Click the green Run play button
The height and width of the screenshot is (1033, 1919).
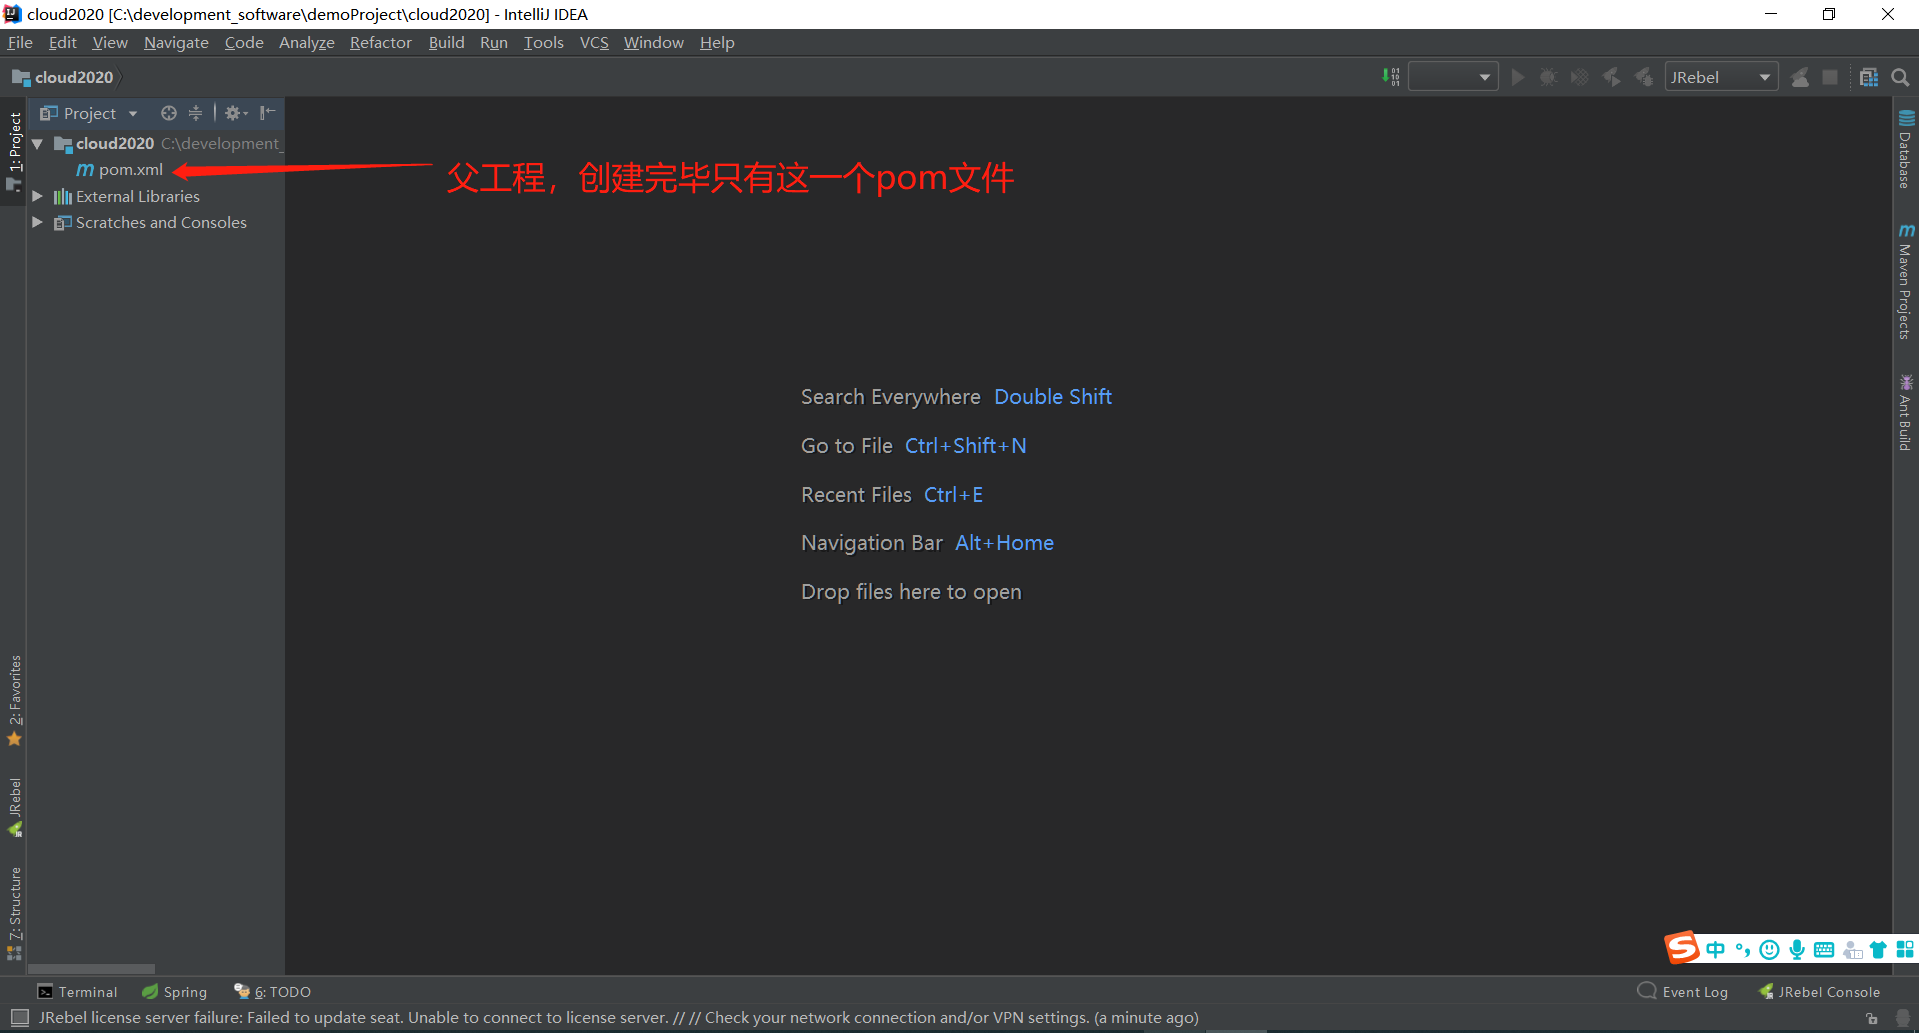pyautogui.click(x=1518, y=77)
